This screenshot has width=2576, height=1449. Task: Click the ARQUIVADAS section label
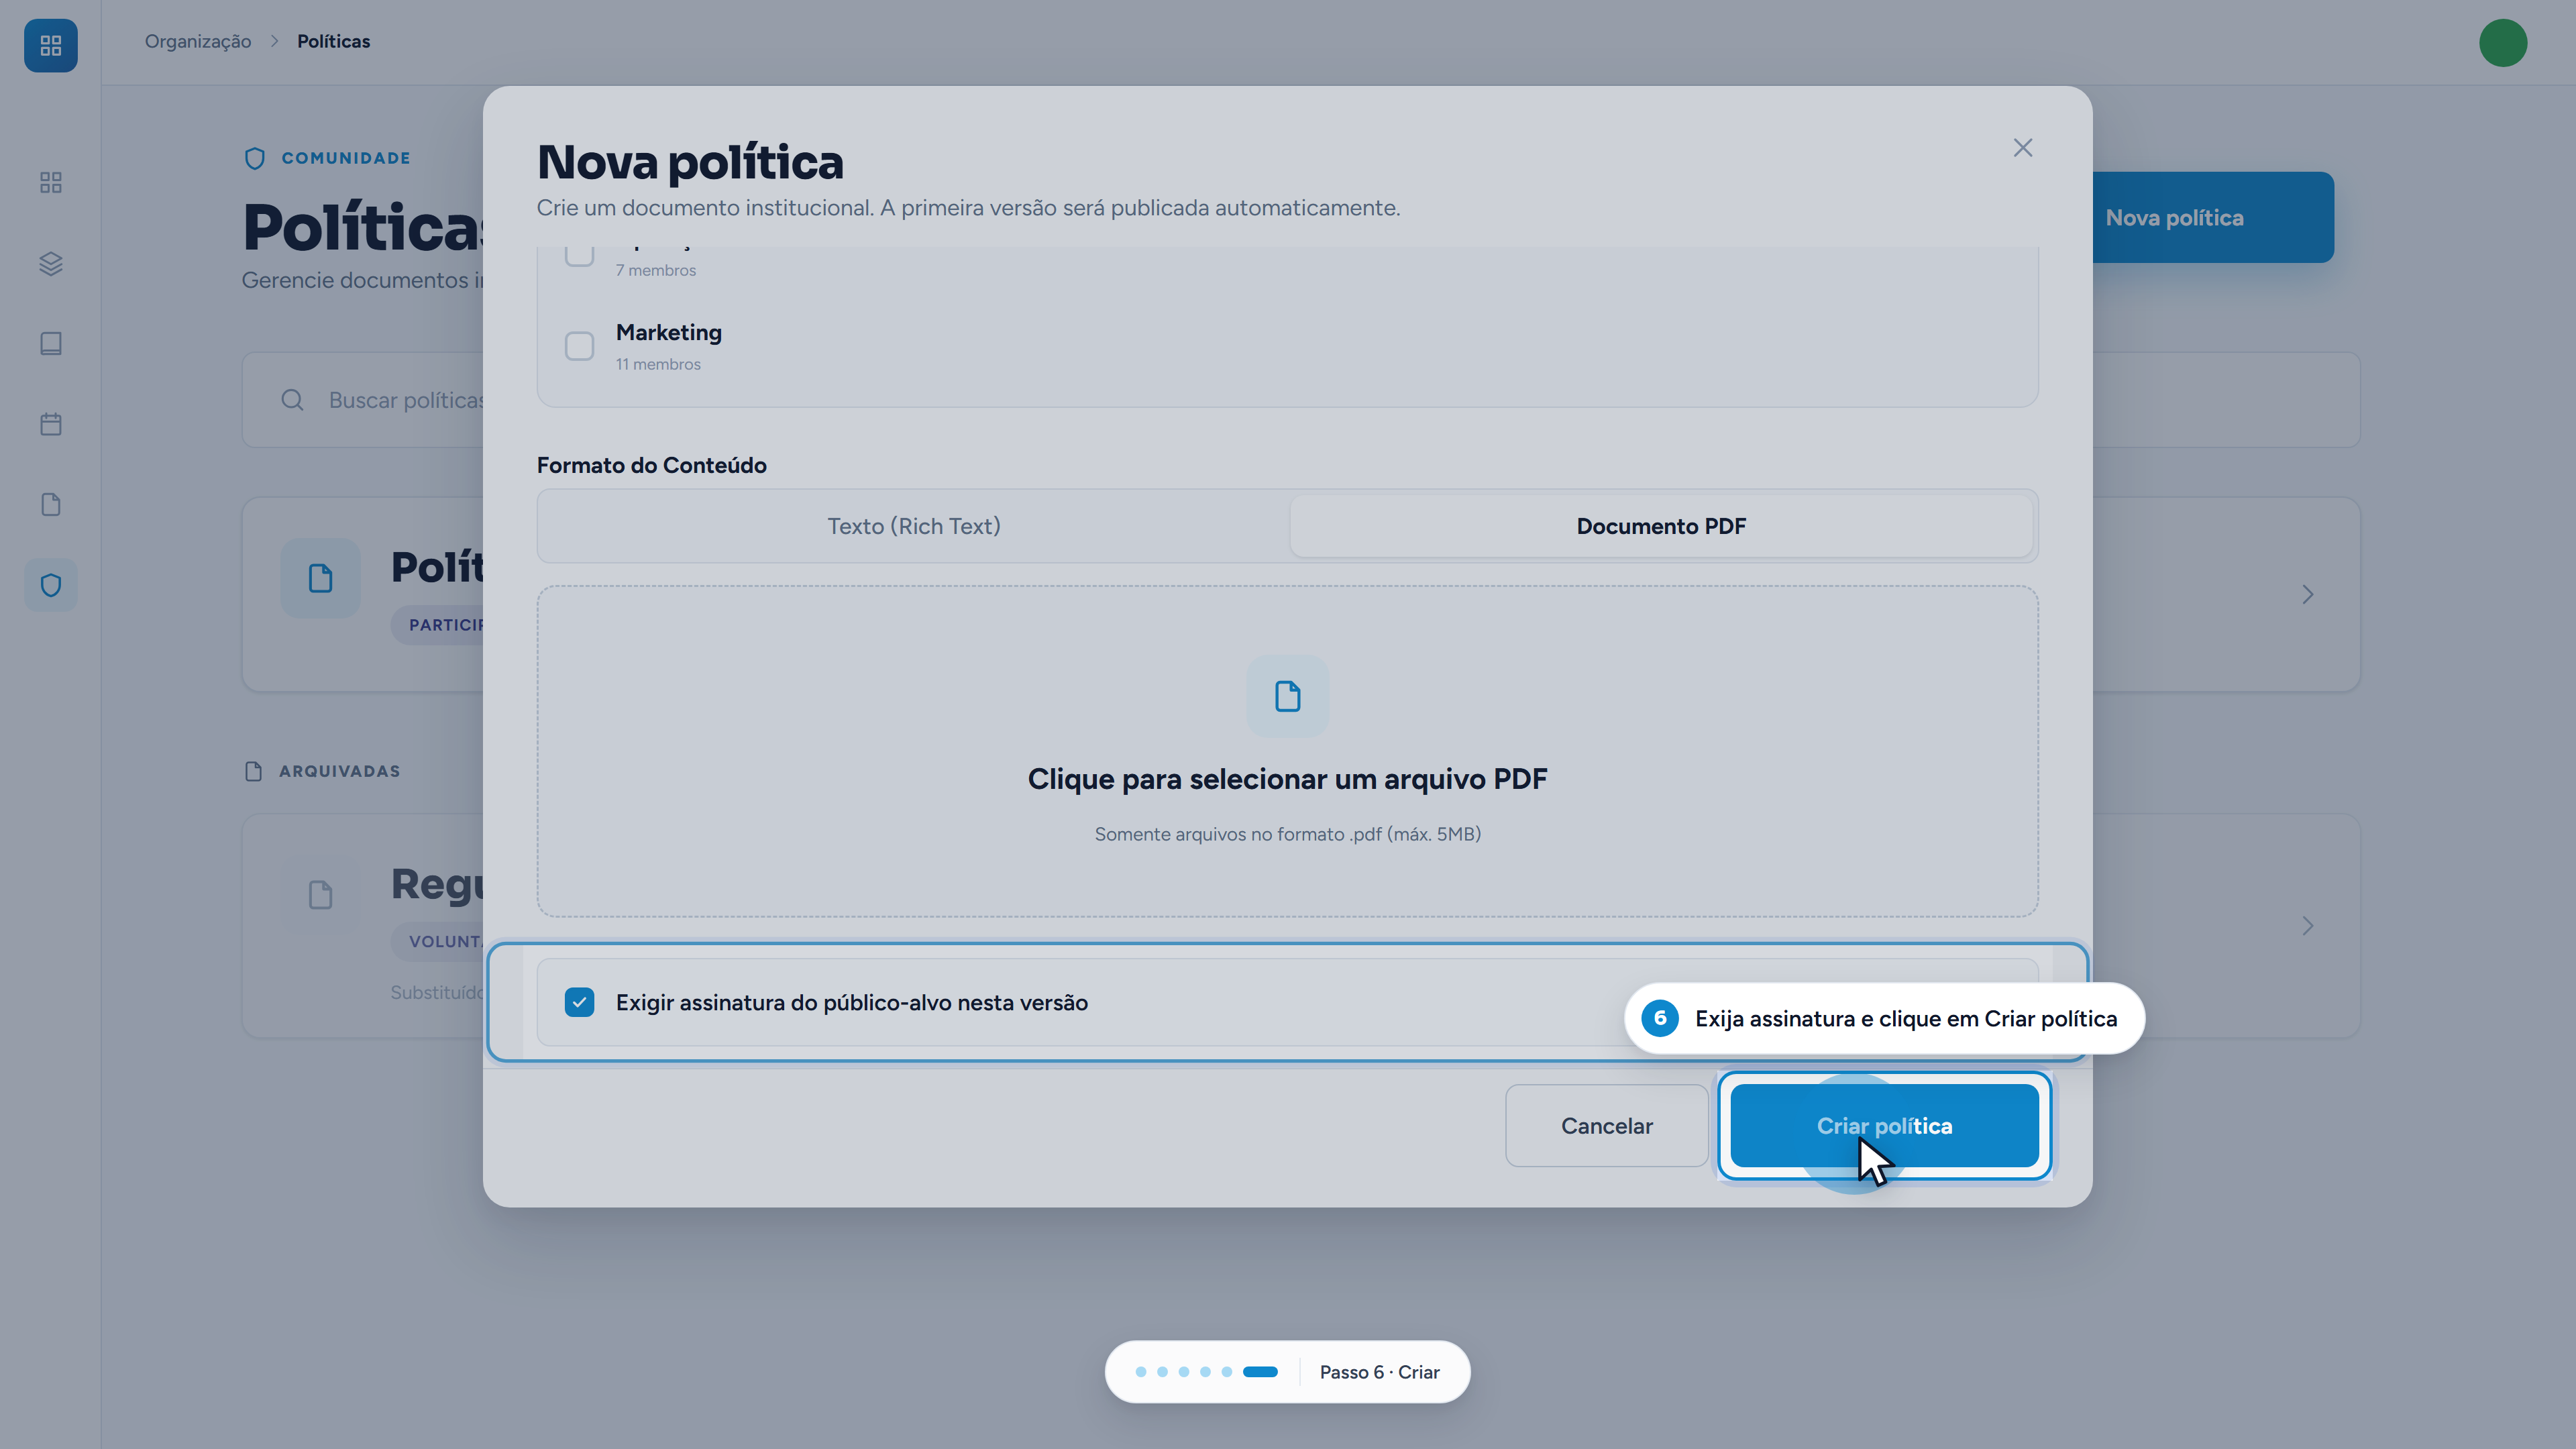coord(339,771)
